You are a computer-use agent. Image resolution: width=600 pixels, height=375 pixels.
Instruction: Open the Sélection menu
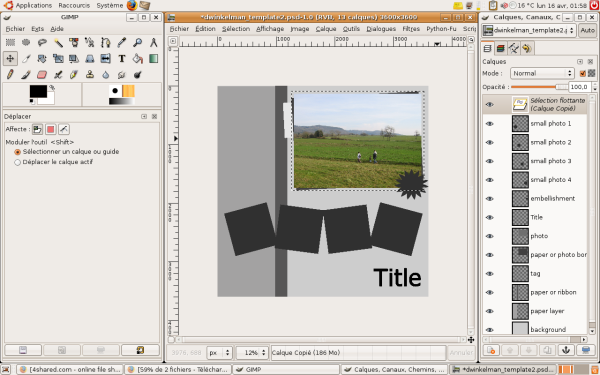pos(236,29)
